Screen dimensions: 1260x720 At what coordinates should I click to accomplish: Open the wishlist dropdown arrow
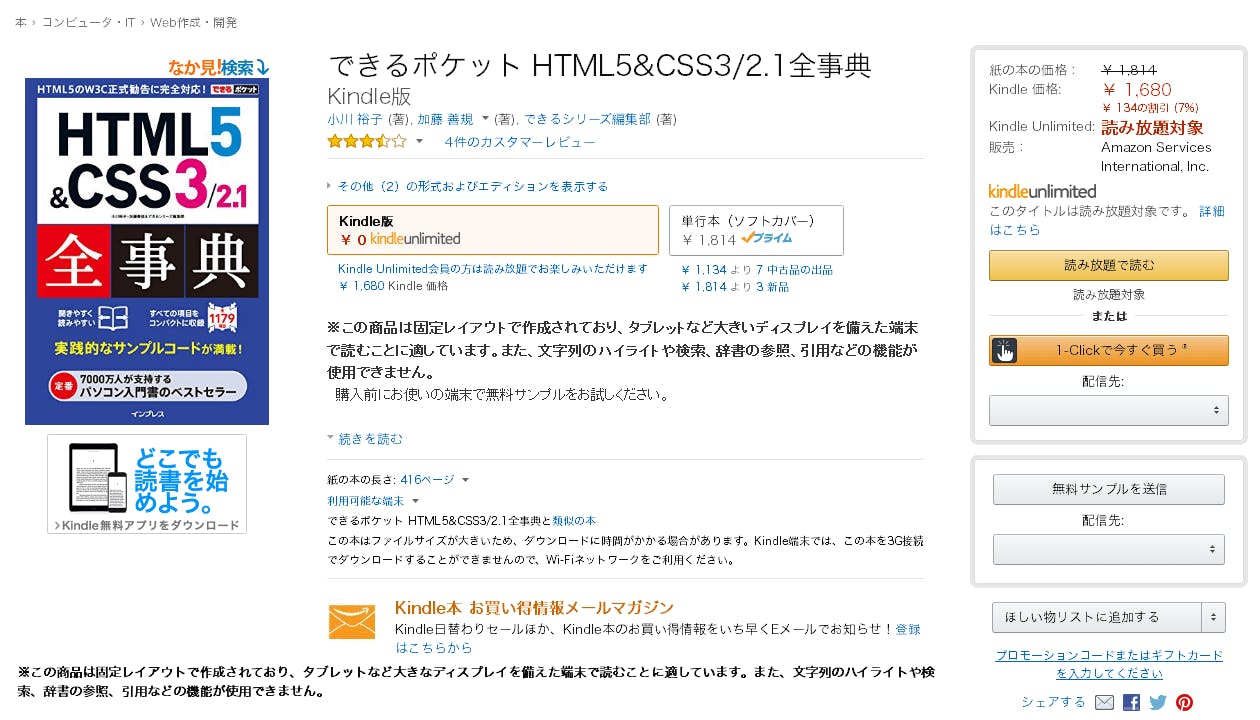(x=1213, y=617)
